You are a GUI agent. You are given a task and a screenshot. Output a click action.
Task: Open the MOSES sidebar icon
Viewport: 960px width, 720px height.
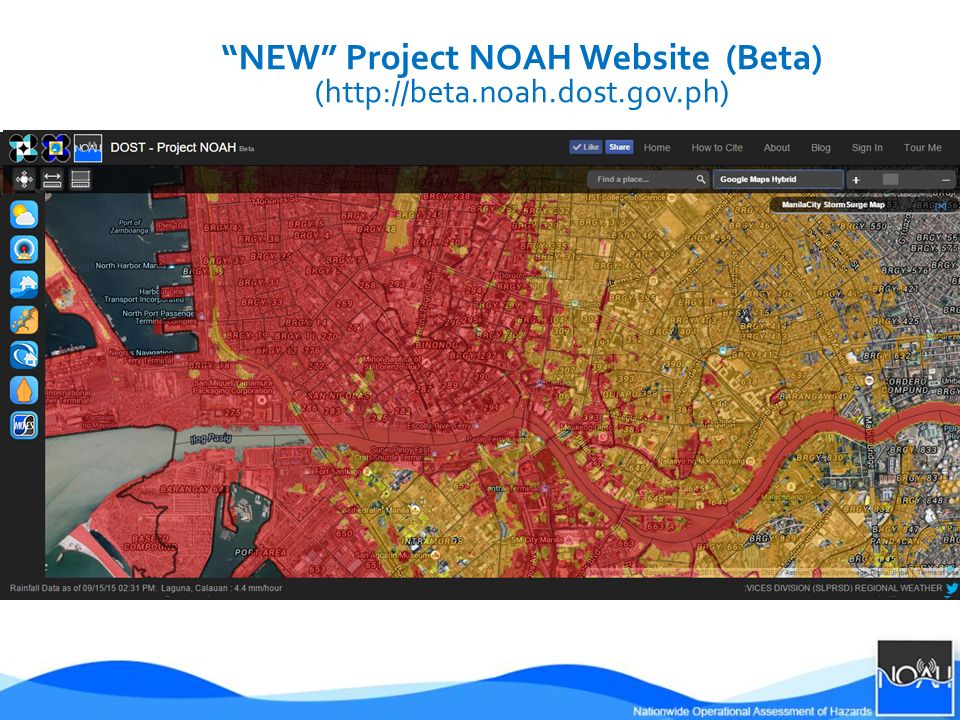coord(24,426)
